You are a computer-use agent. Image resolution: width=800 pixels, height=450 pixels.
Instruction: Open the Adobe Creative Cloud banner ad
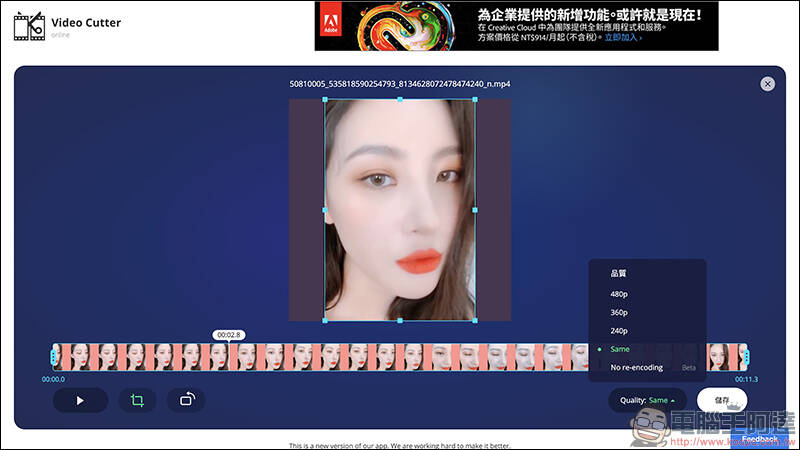(516, 26)
